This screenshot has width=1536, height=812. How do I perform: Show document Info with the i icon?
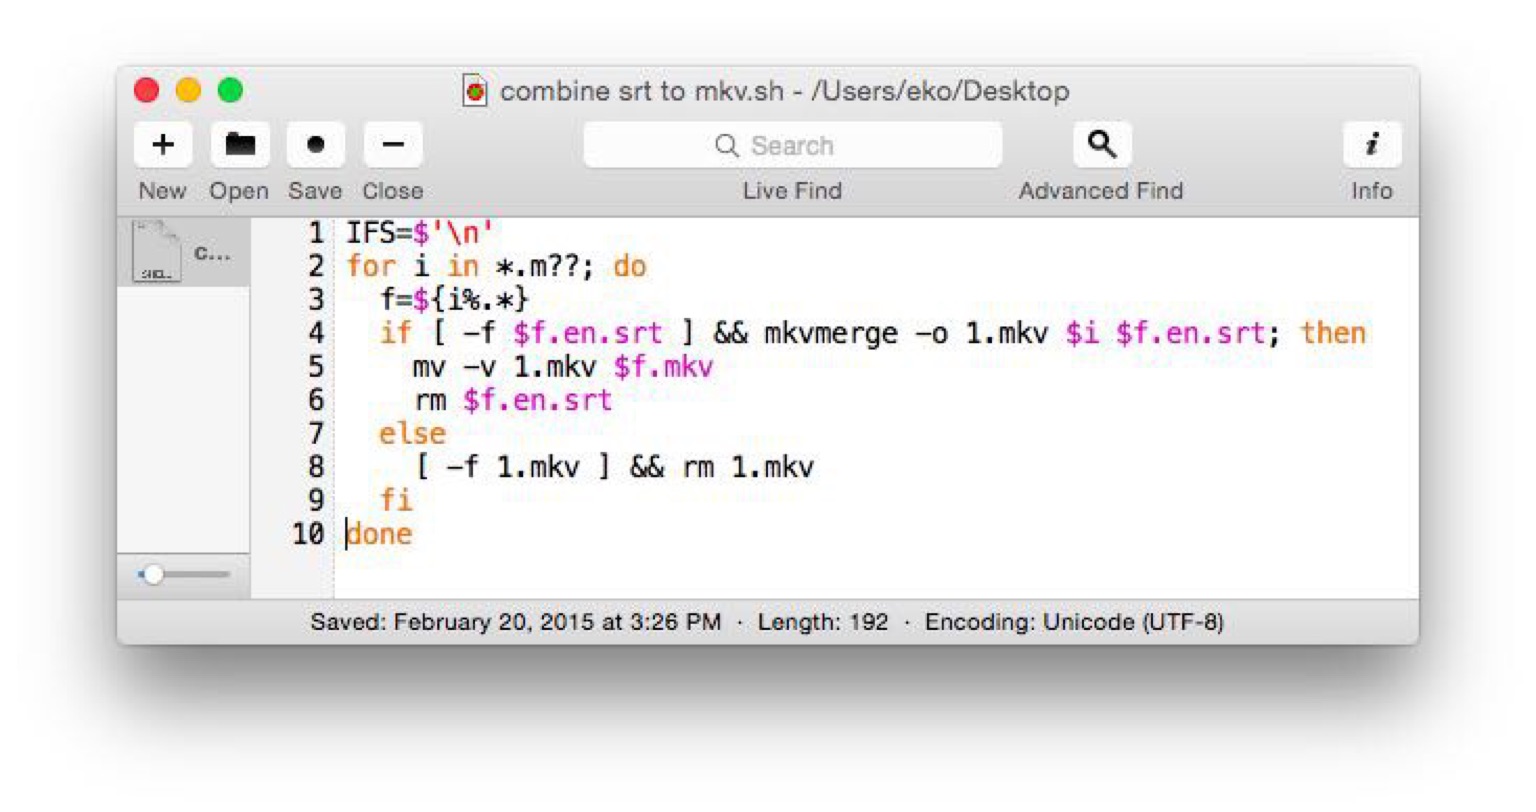point(1372,145)
